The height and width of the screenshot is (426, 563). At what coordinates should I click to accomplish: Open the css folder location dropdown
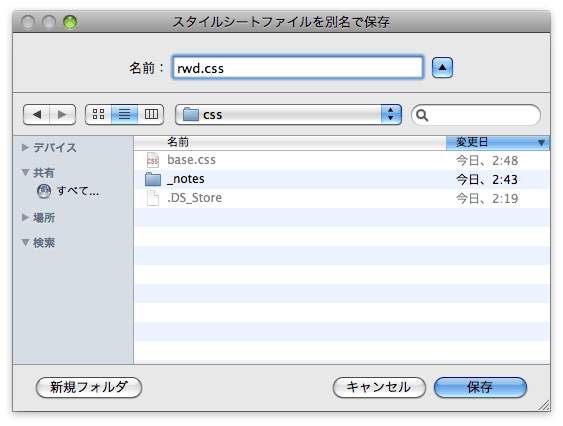click(x=288, y=115)
